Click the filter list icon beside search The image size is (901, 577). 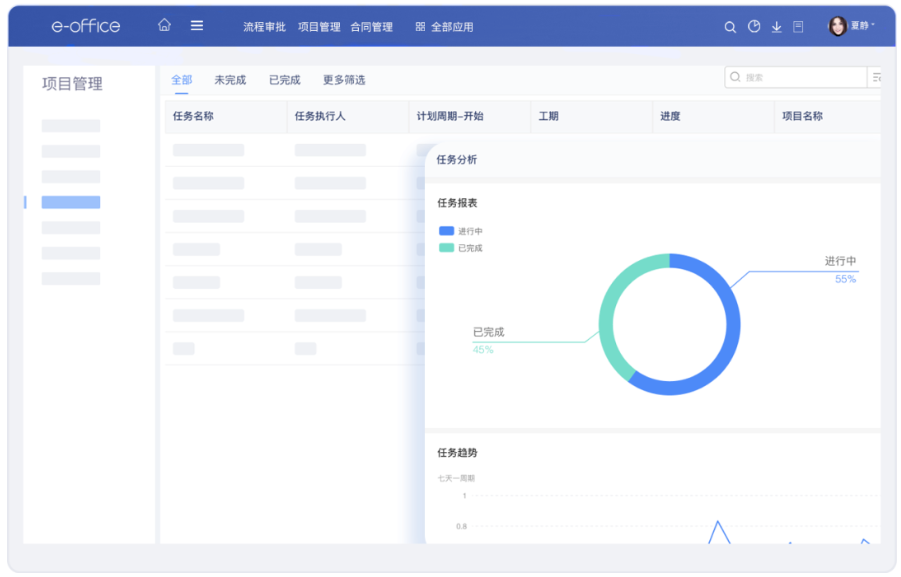[x=876, y=77]
